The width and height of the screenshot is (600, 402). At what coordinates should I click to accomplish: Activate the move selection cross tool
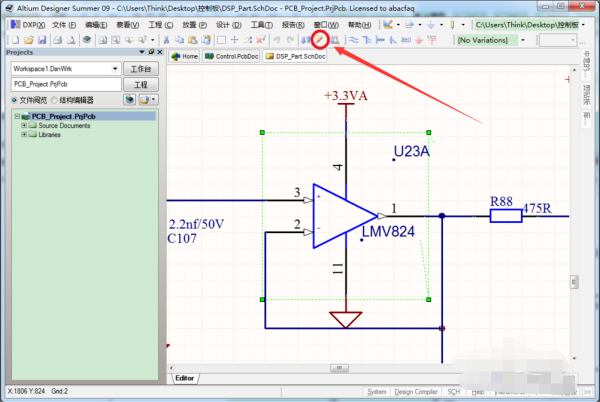(x=235, y=40)
